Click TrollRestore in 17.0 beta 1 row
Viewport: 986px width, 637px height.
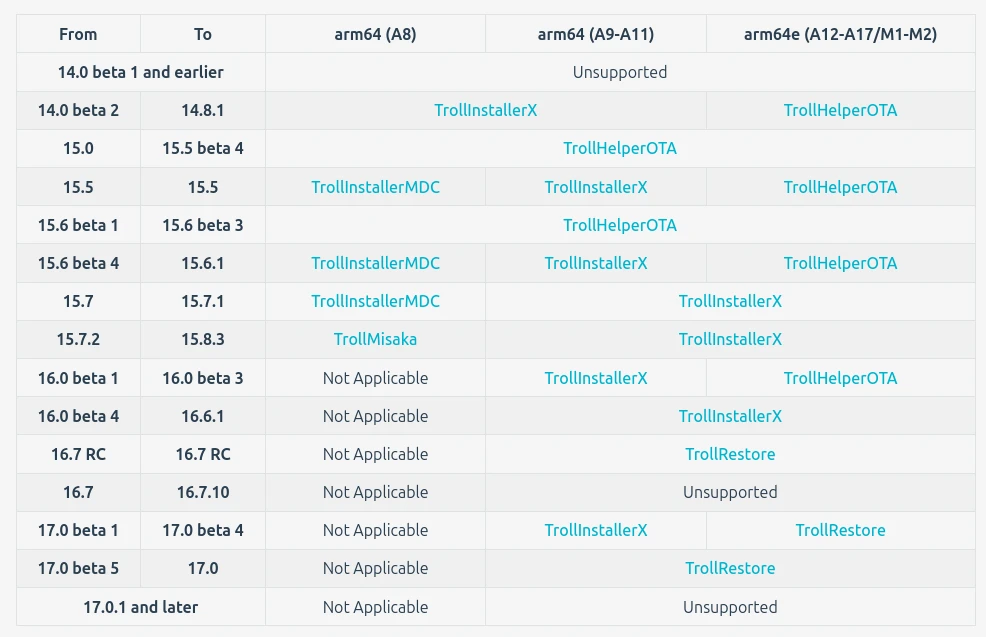pos(840,530)
